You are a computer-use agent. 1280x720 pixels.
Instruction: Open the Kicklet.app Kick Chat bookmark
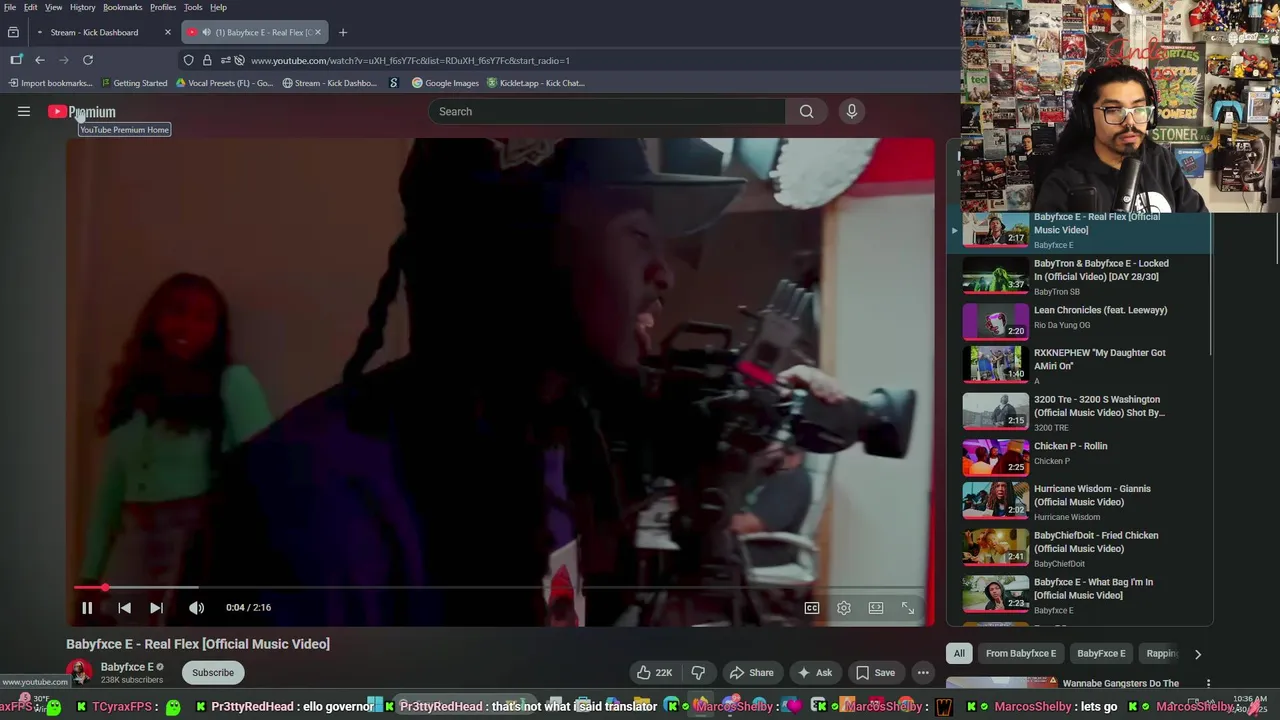point(535,83)
